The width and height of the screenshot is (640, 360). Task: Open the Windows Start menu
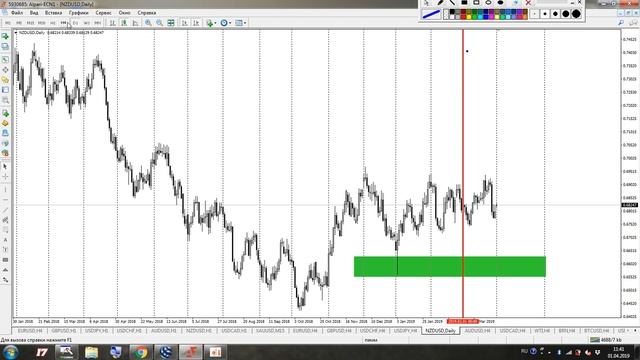click(x=10, y=352)
